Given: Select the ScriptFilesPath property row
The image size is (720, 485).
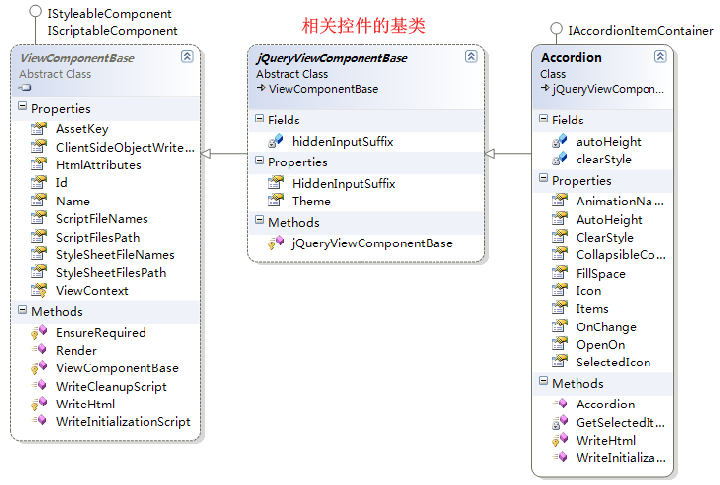Looking at the screenshot, I should pos(106,237).
